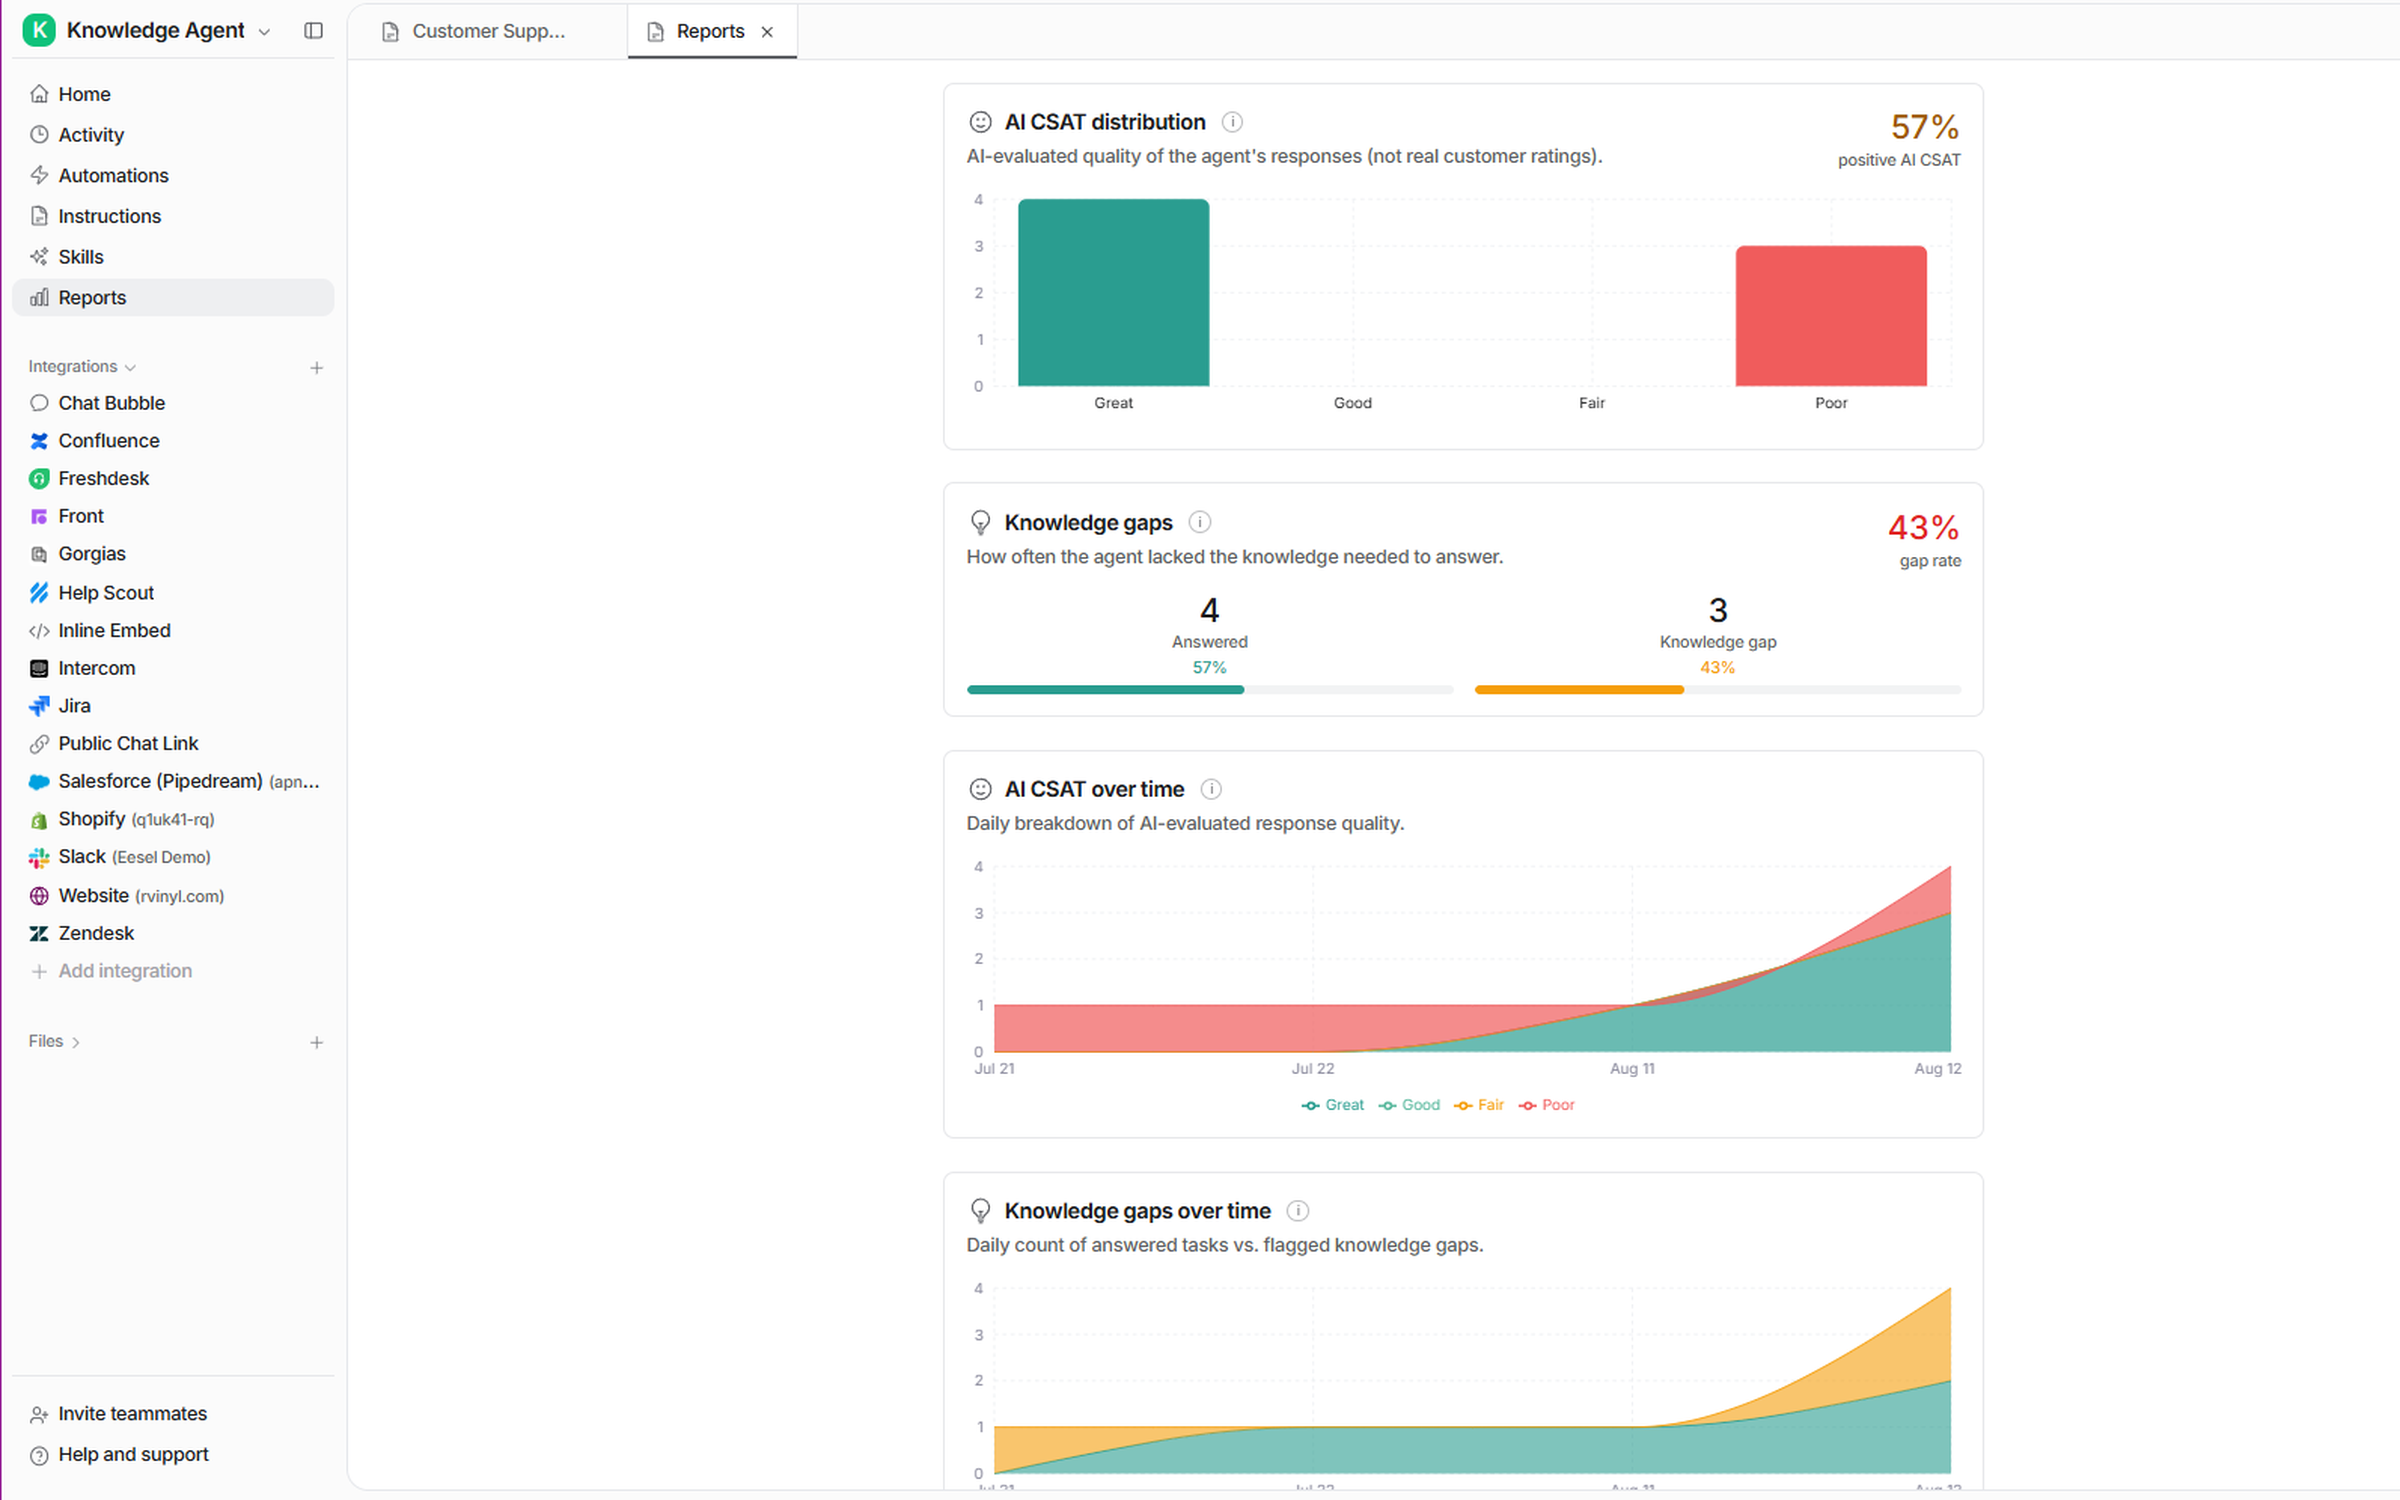Click the Add integration button
2400x1500 pixels.
coord(111,971)
